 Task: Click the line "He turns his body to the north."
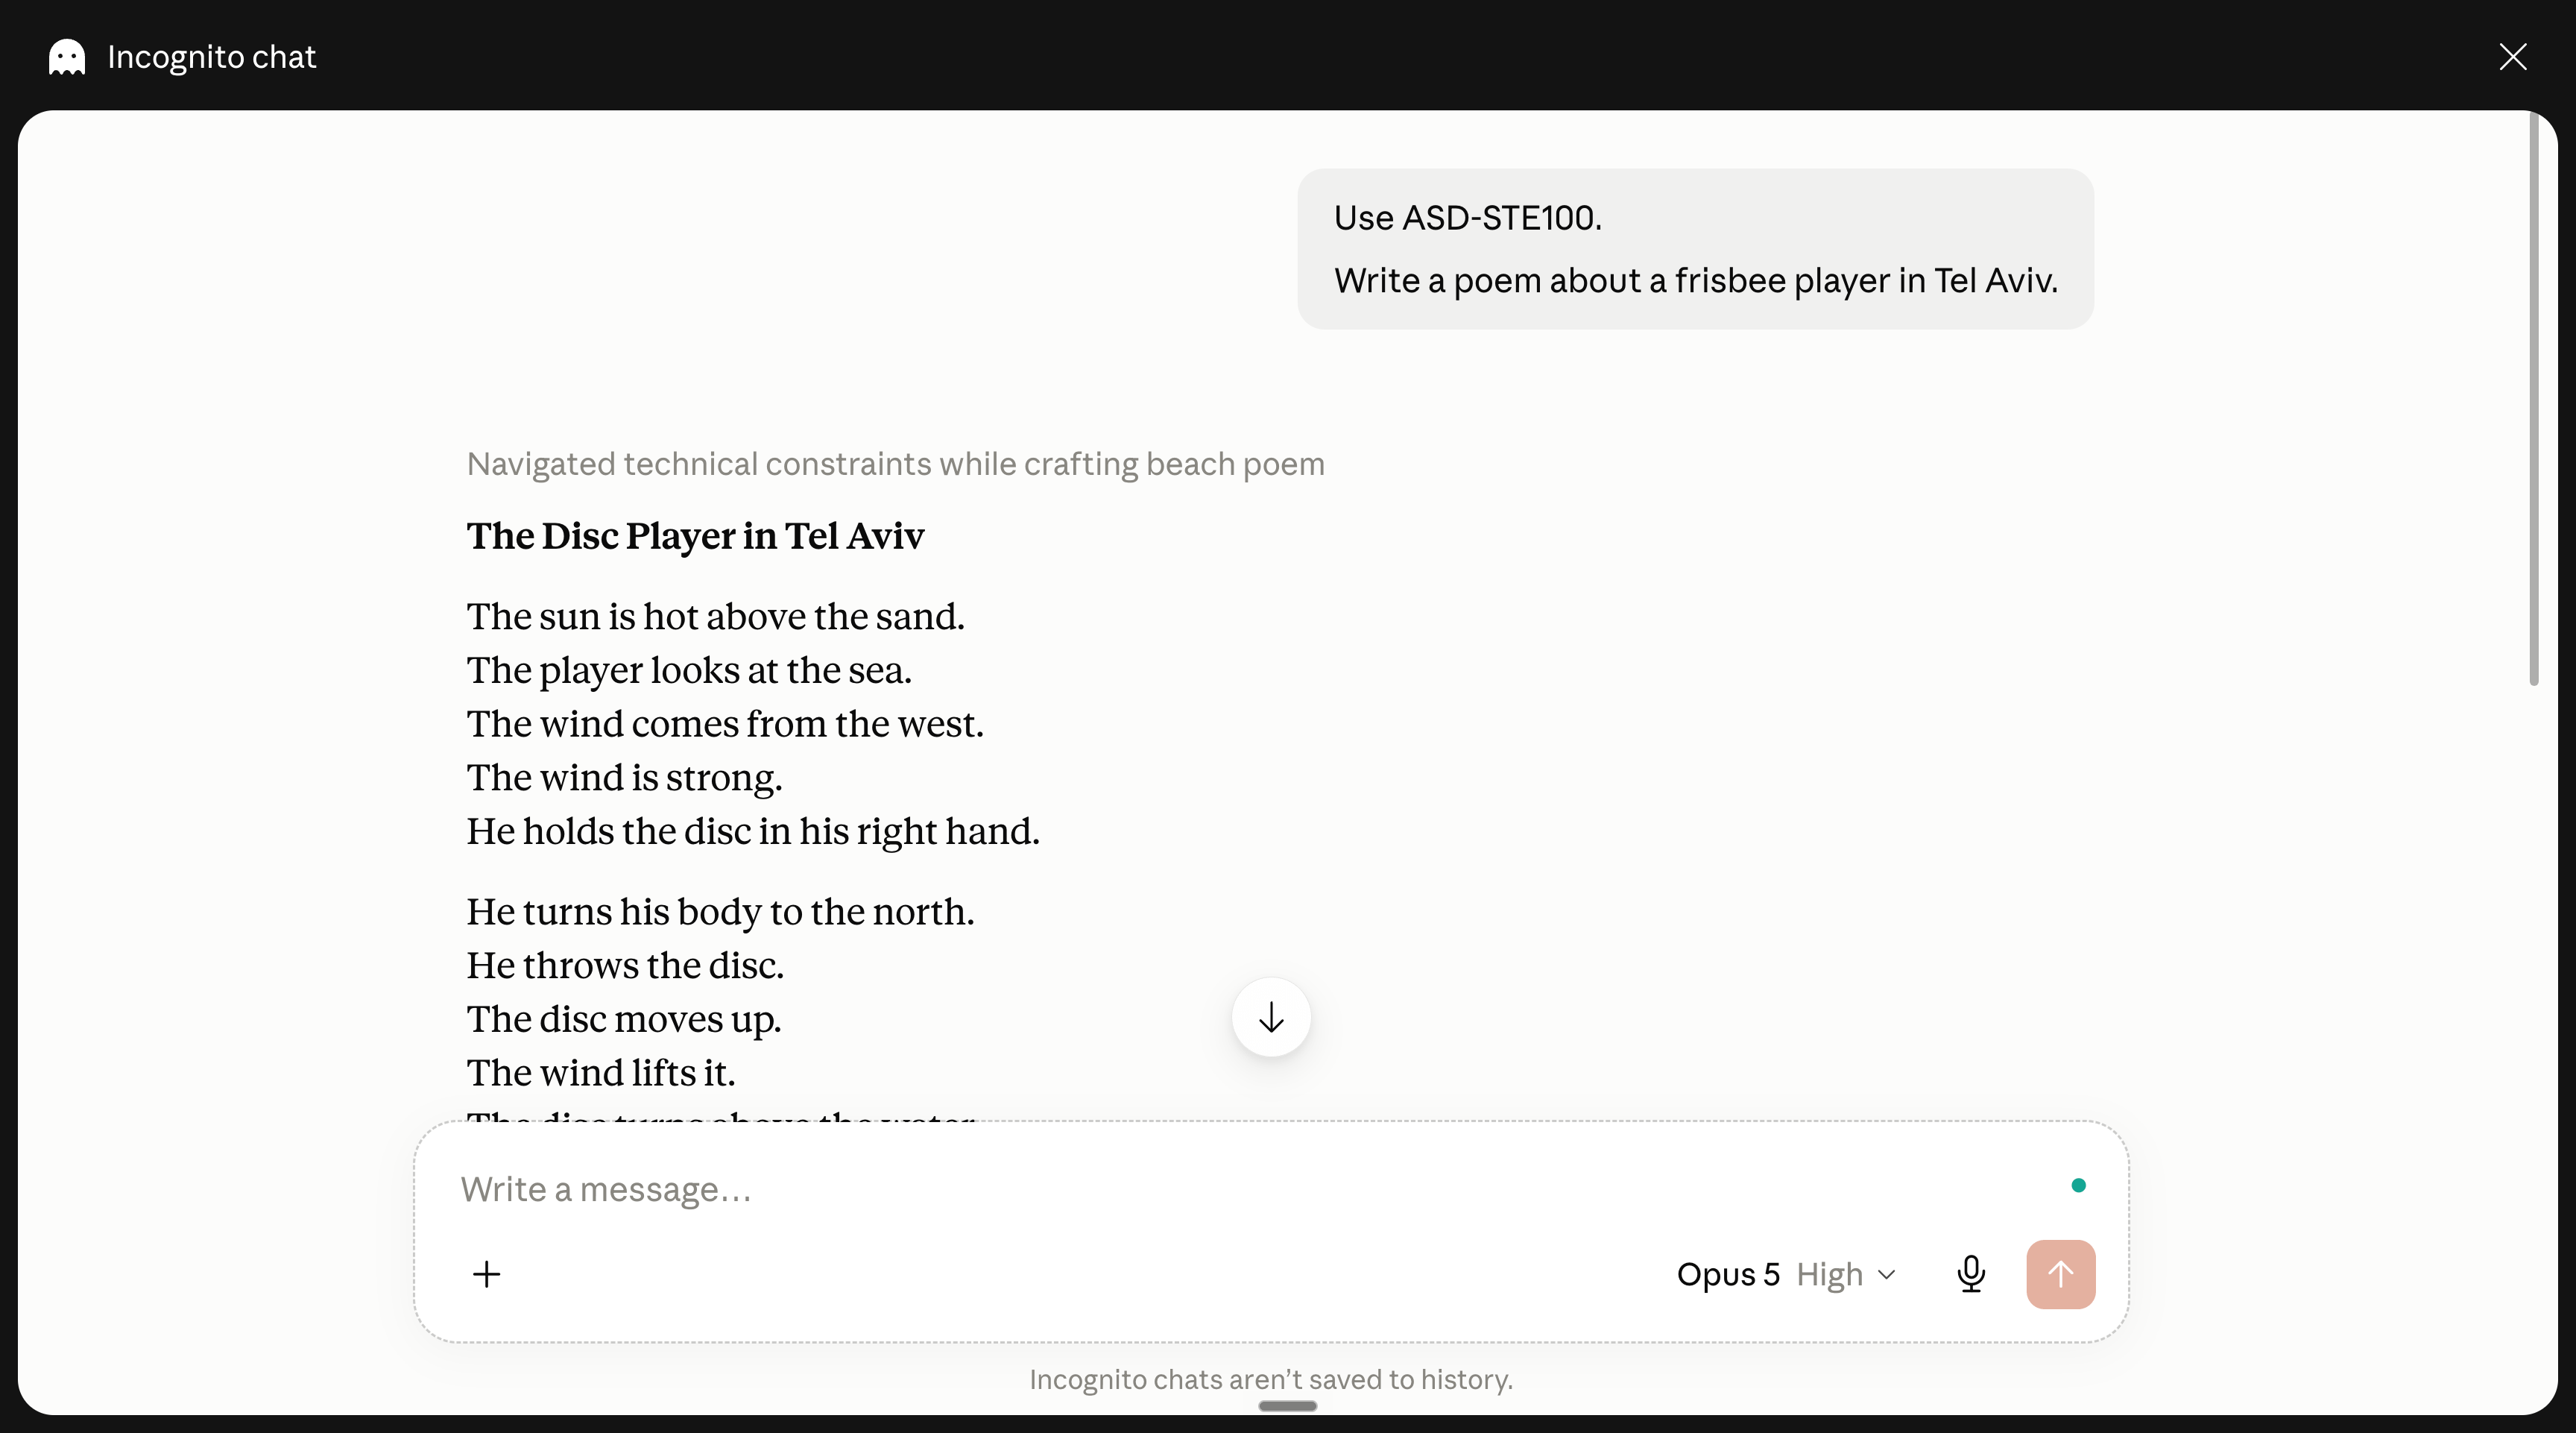click(x=720, y=912)
